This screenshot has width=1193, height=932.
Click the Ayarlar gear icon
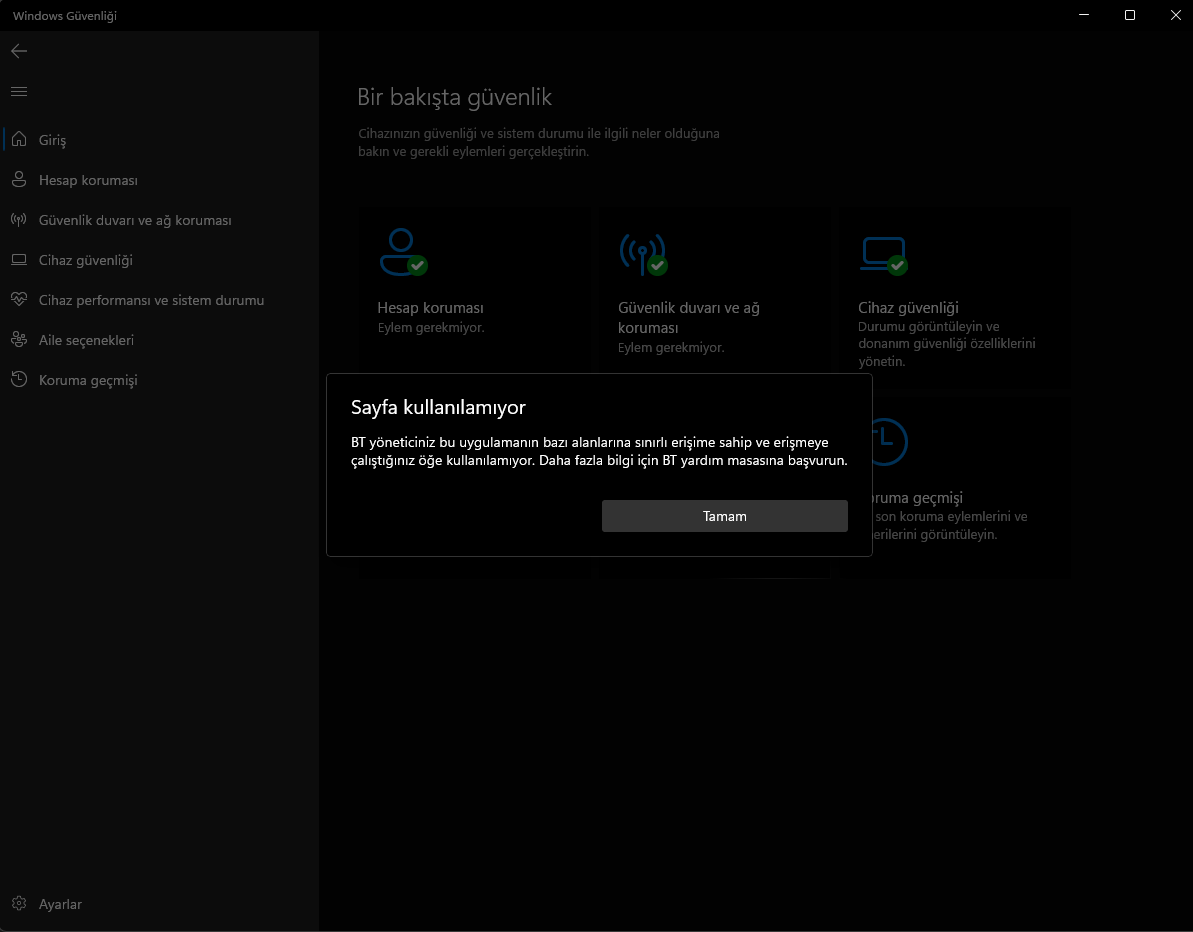pyautogui.click(x=19, y=904)
